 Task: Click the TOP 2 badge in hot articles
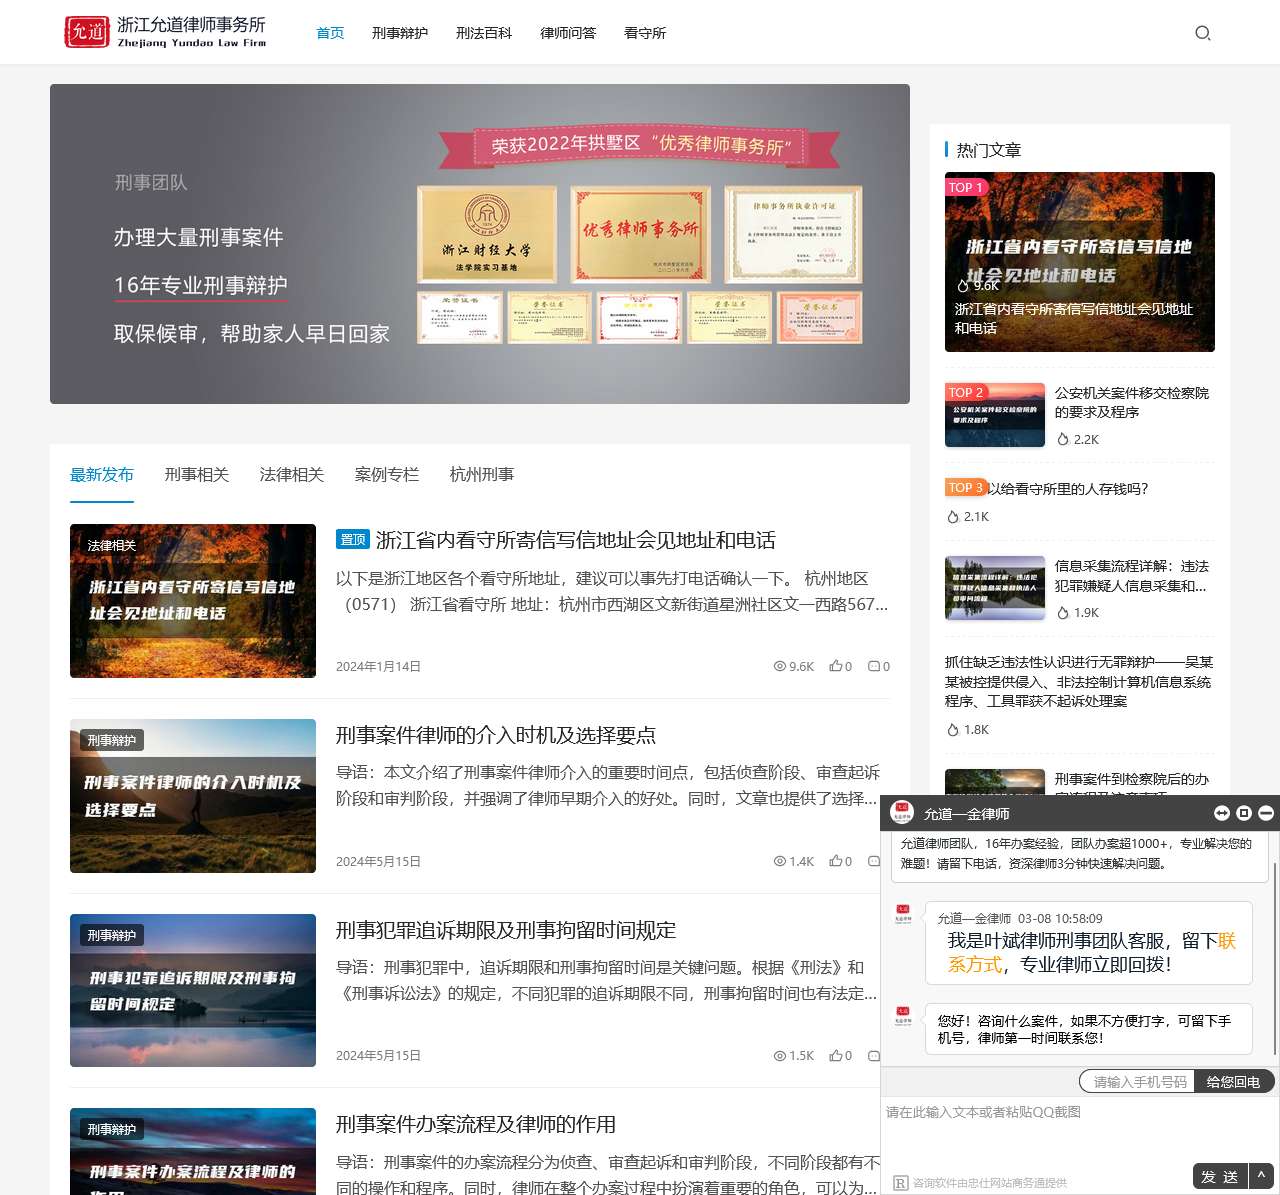966,392
